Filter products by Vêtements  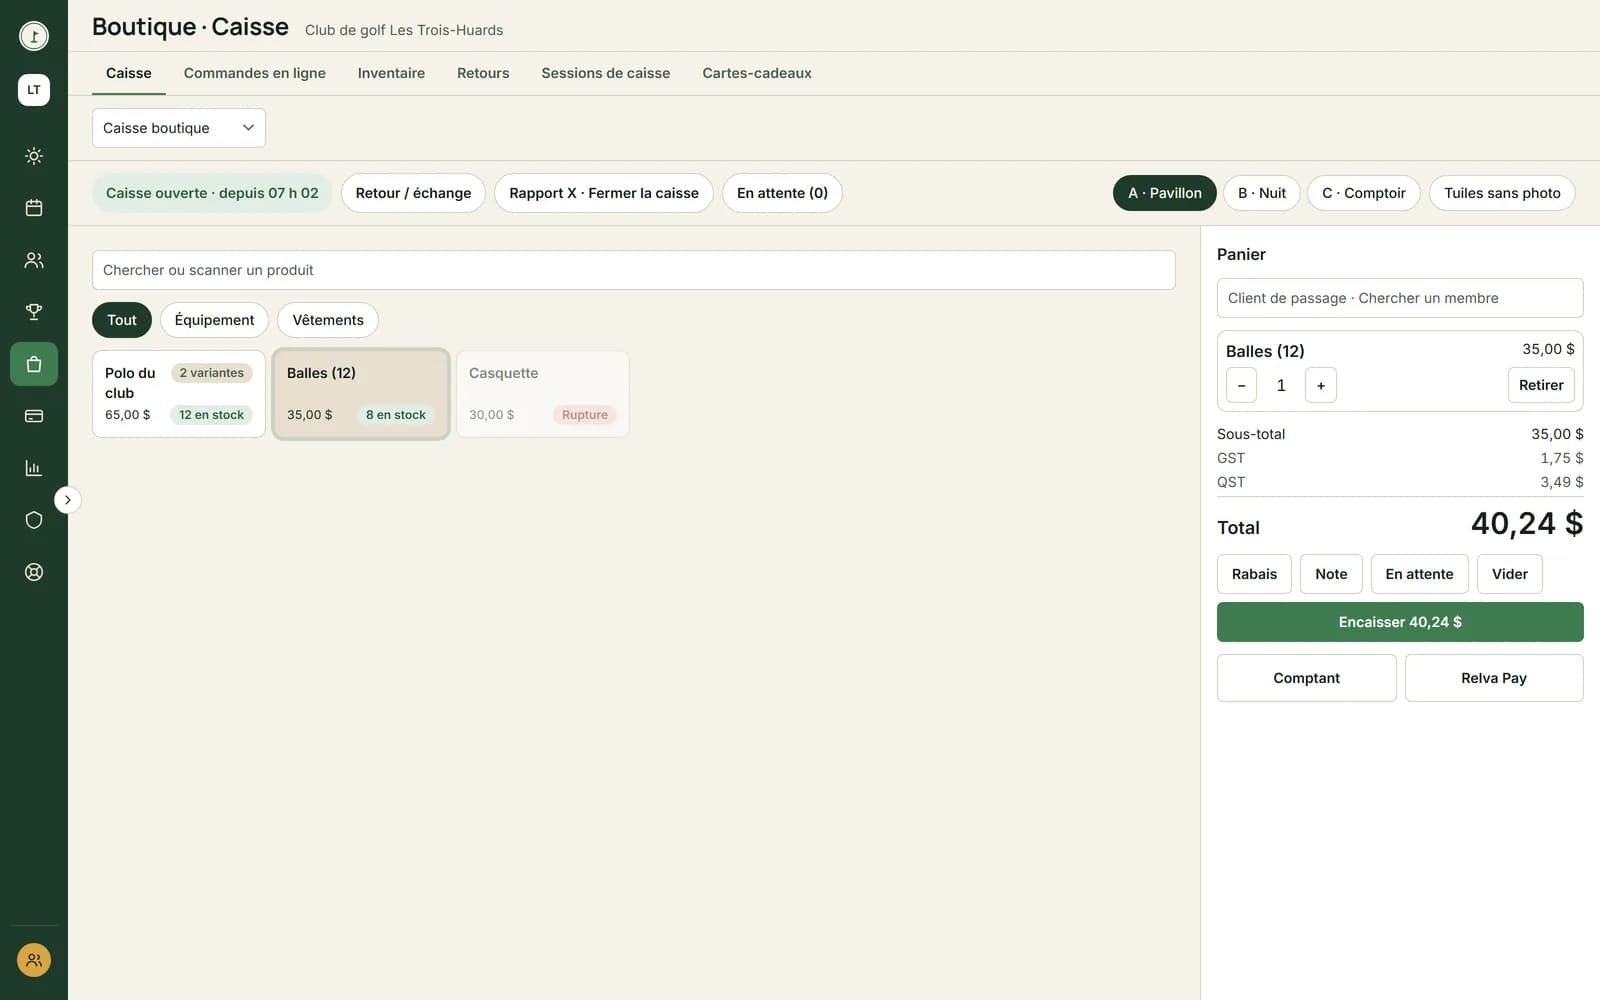point(328,320)
